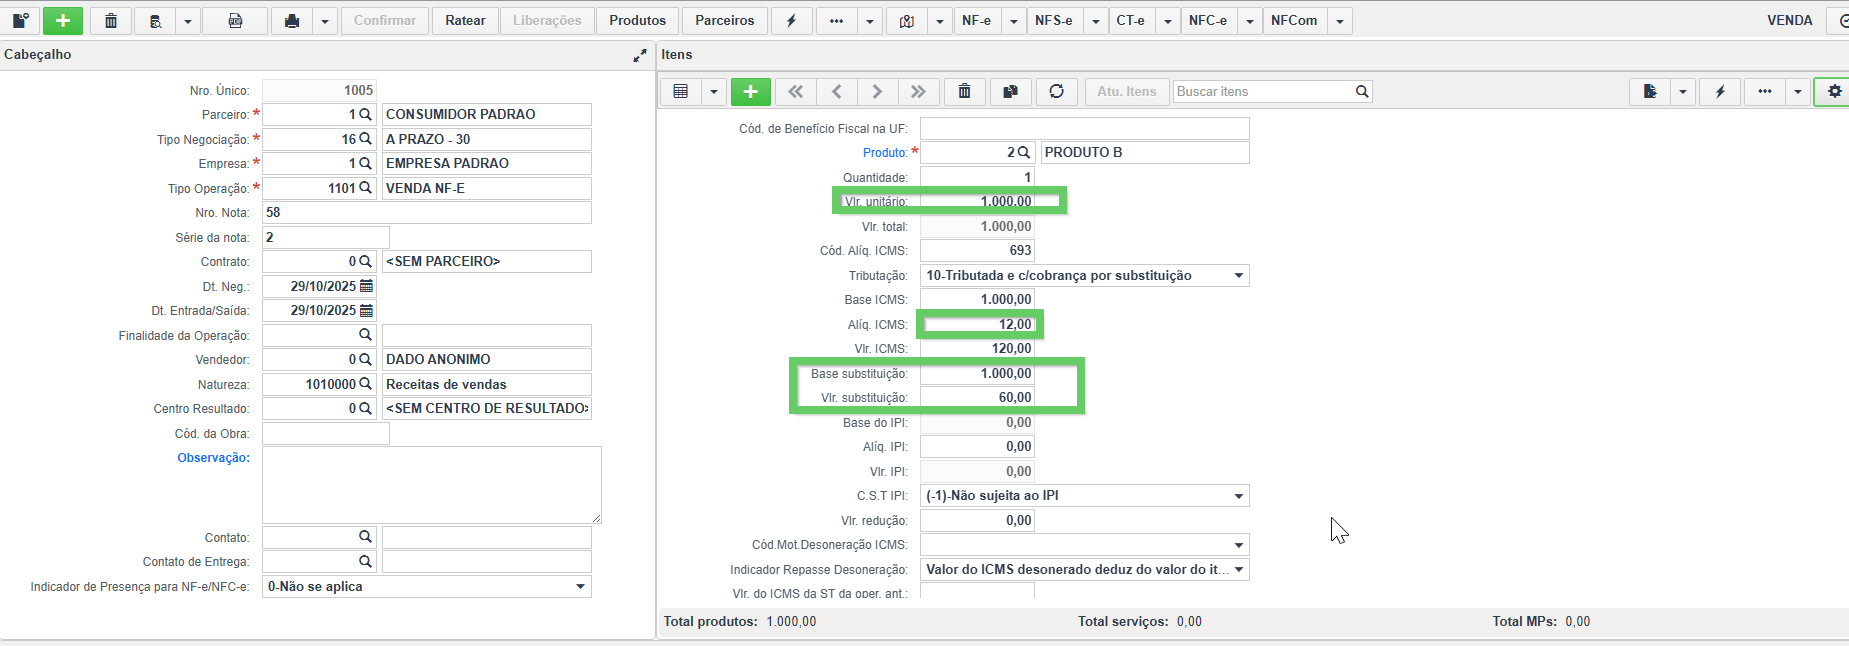Open Tipo Operação lookup magnifier
Viewport: 1849px width, 646px height.
point(365,188)
